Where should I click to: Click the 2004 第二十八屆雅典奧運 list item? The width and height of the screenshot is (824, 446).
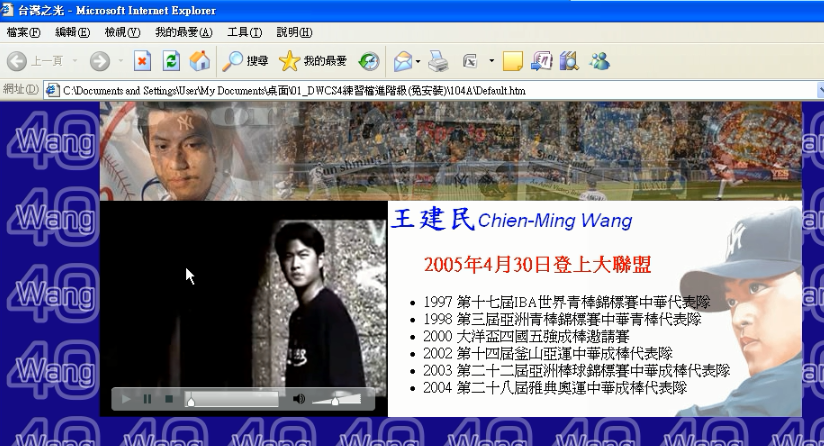coord(555,388)
